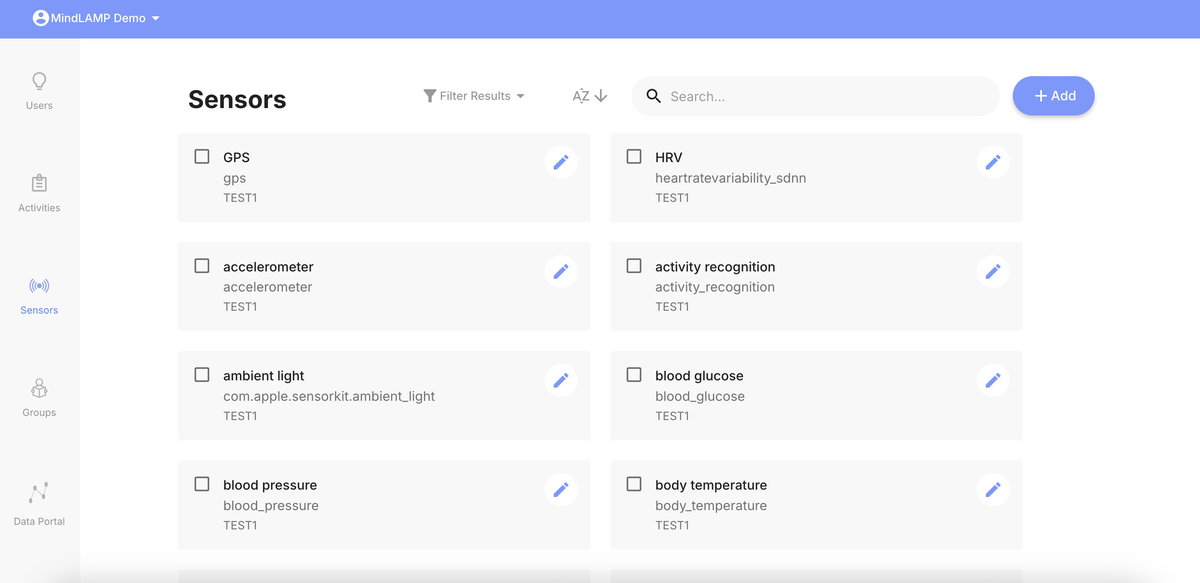This screenshot has height=583, width=1200.
Task: Click the edit pencil for GPS sensor
Action: [x=561, y=162]
